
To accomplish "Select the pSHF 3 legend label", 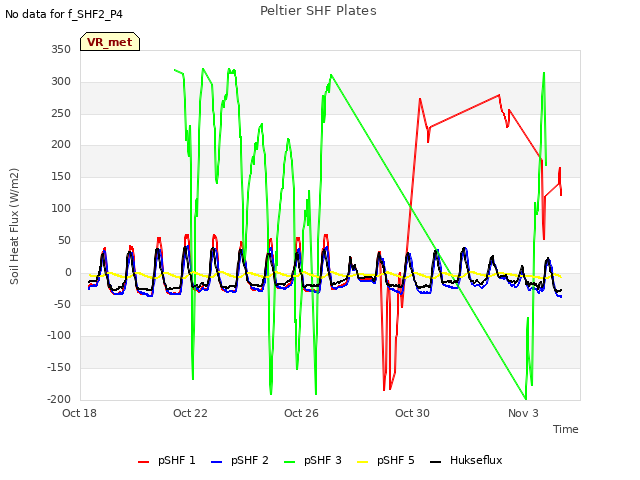I will click(322, 460).
